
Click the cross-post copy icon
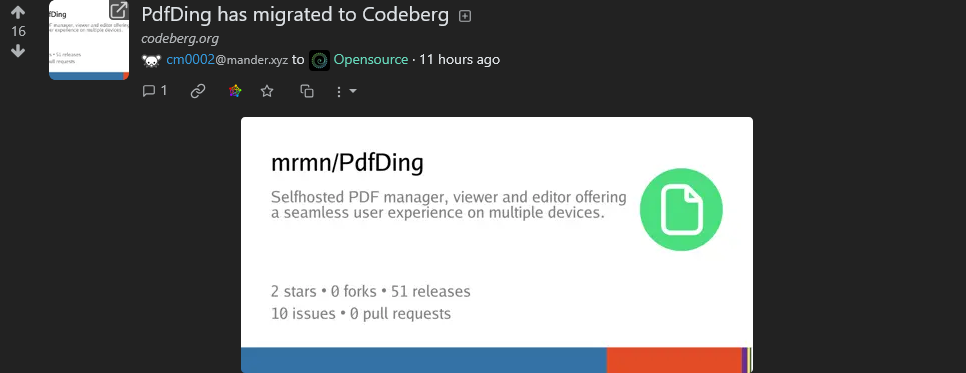coord(307,91)
